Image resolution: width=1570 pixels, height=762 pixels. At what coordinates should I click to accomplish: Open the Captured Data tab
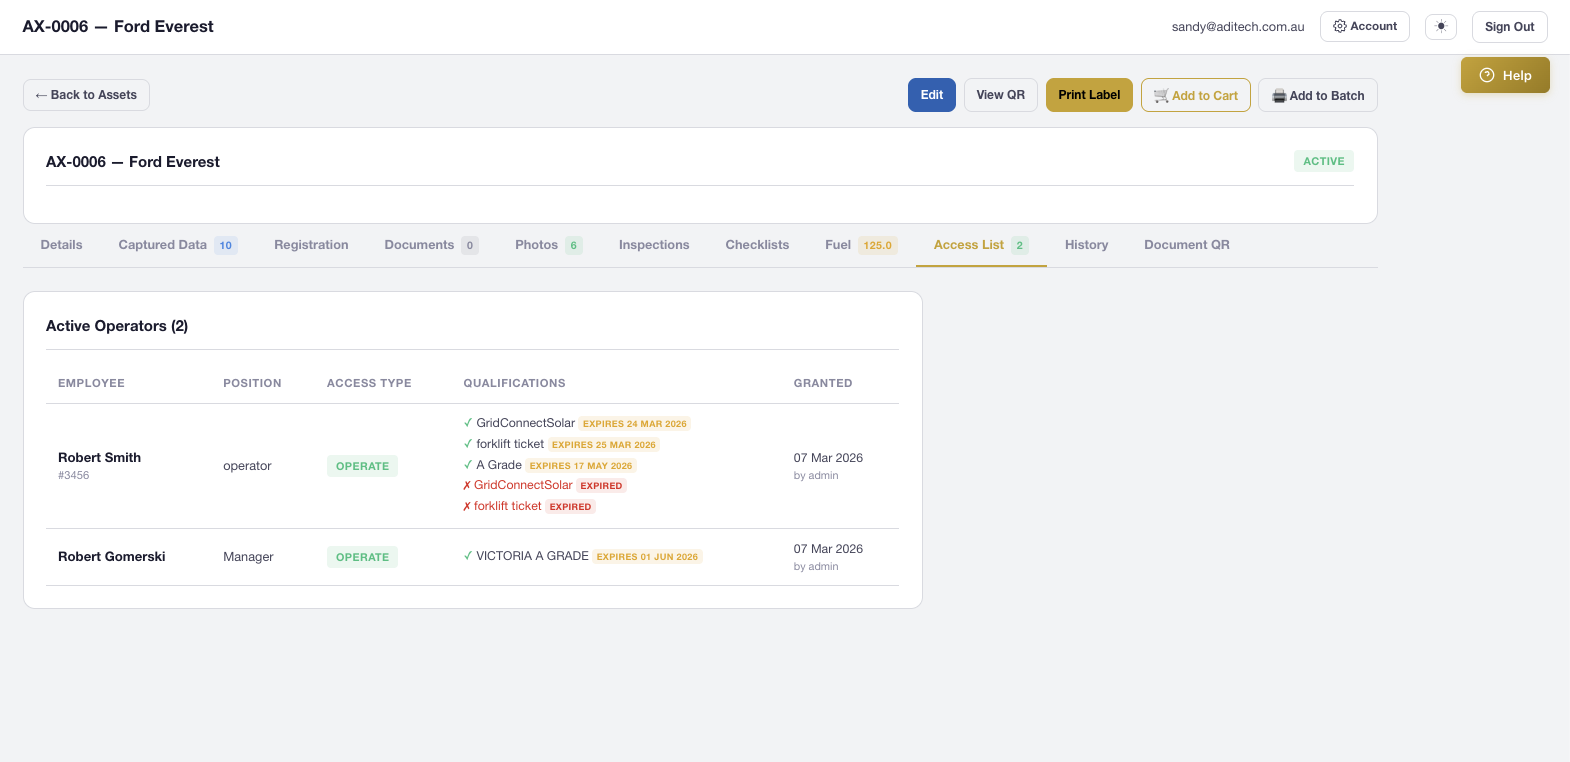point(178,245)
